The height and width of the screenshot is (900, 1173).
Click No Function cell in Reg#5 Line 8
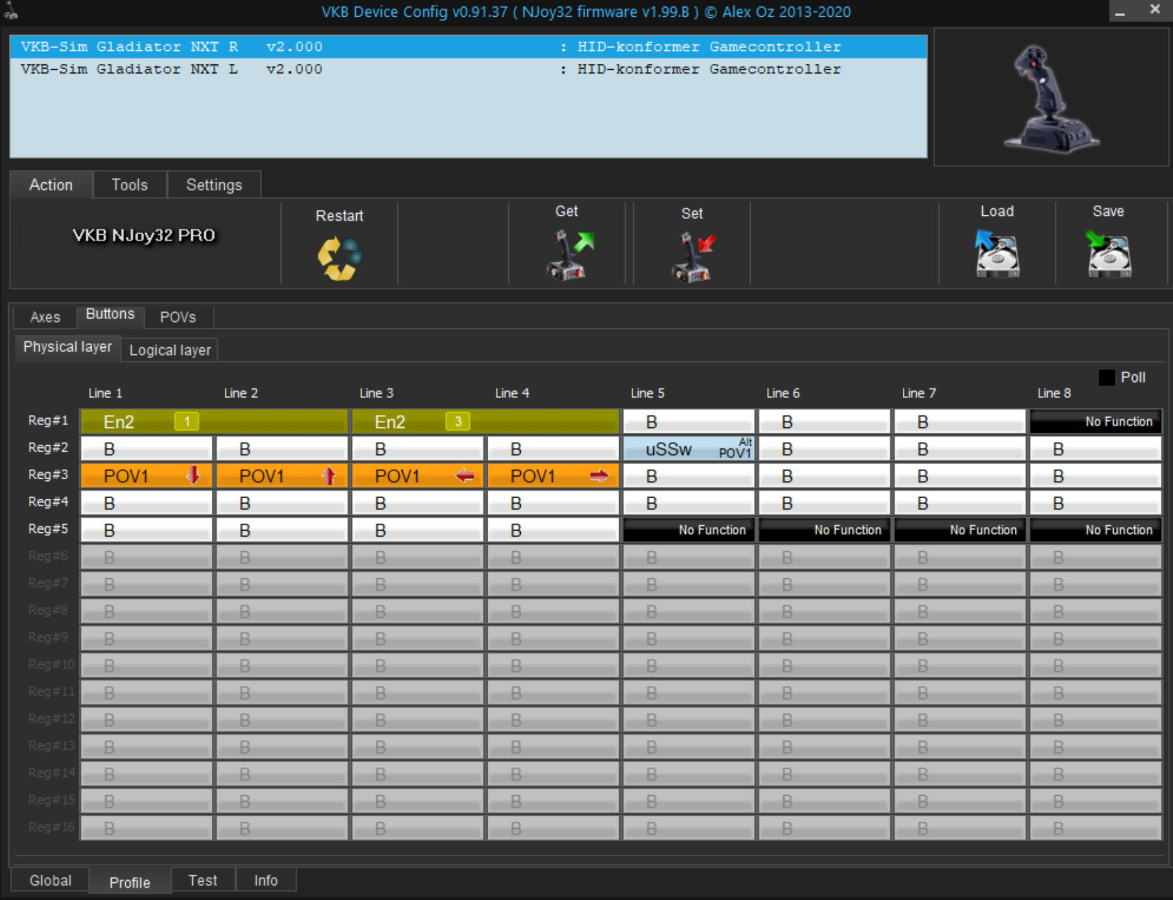point(1095,530)
